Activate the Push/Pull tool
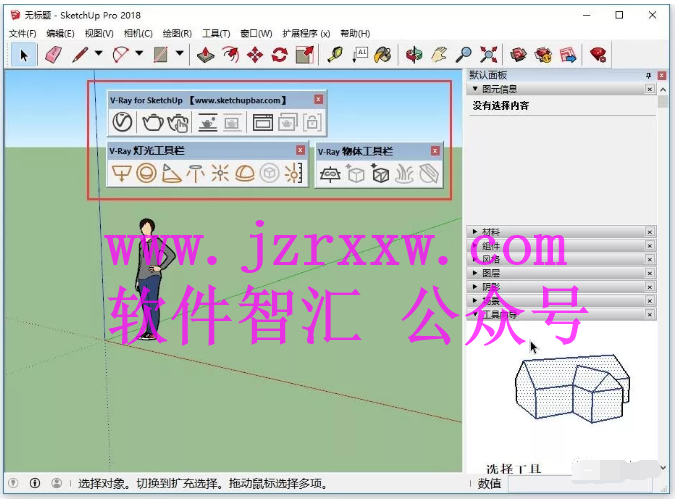This screenshot has width=676, height=504. 206,55
